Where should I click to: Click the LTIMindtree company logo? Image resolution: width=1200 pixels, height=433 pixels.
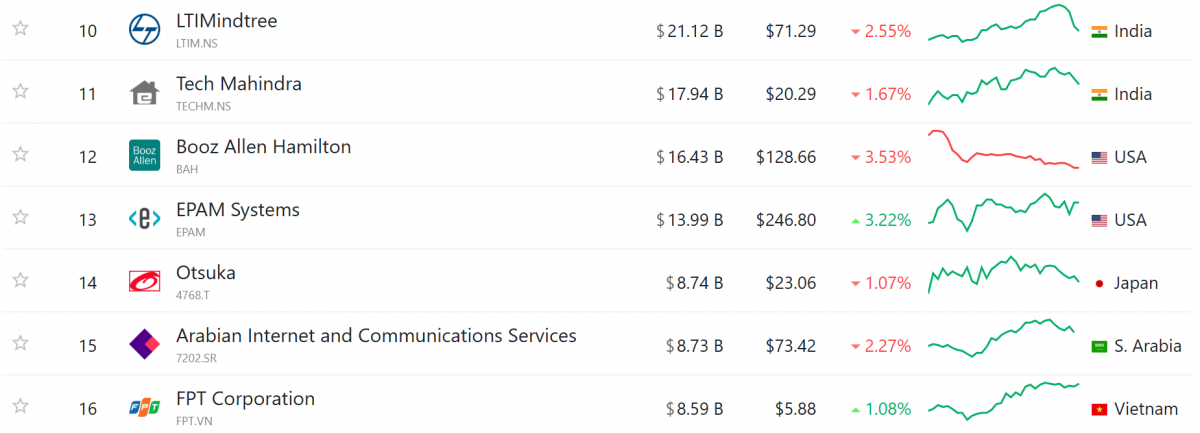click(x=145, y=30)
